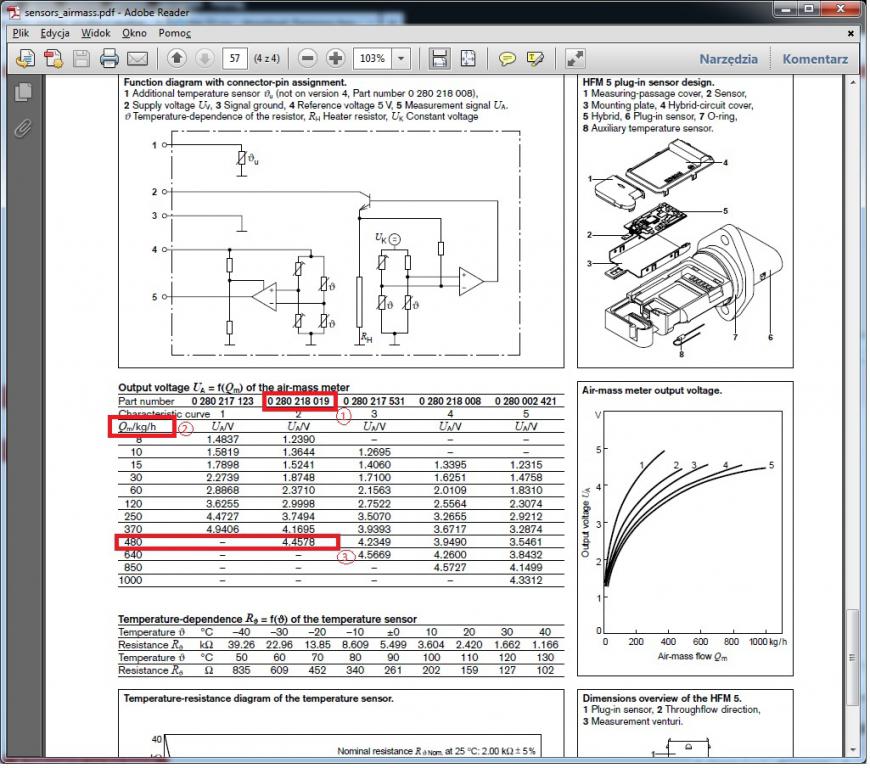Open the Widok menu
The height and width of the screenshot is (768, 870).
click(96, 33)
